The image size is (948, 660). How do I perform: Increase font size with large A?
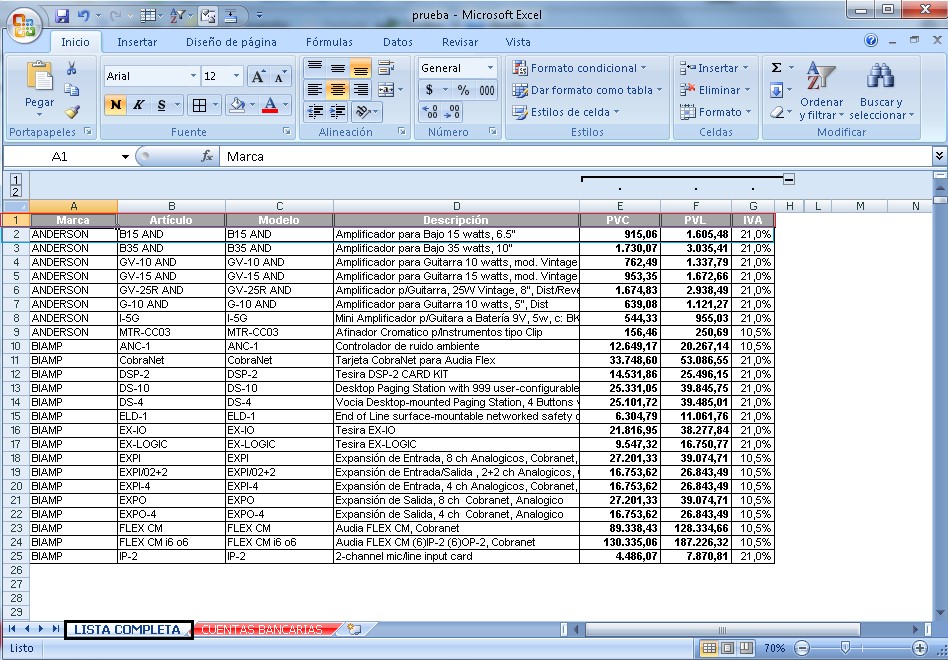click(258, 76)
